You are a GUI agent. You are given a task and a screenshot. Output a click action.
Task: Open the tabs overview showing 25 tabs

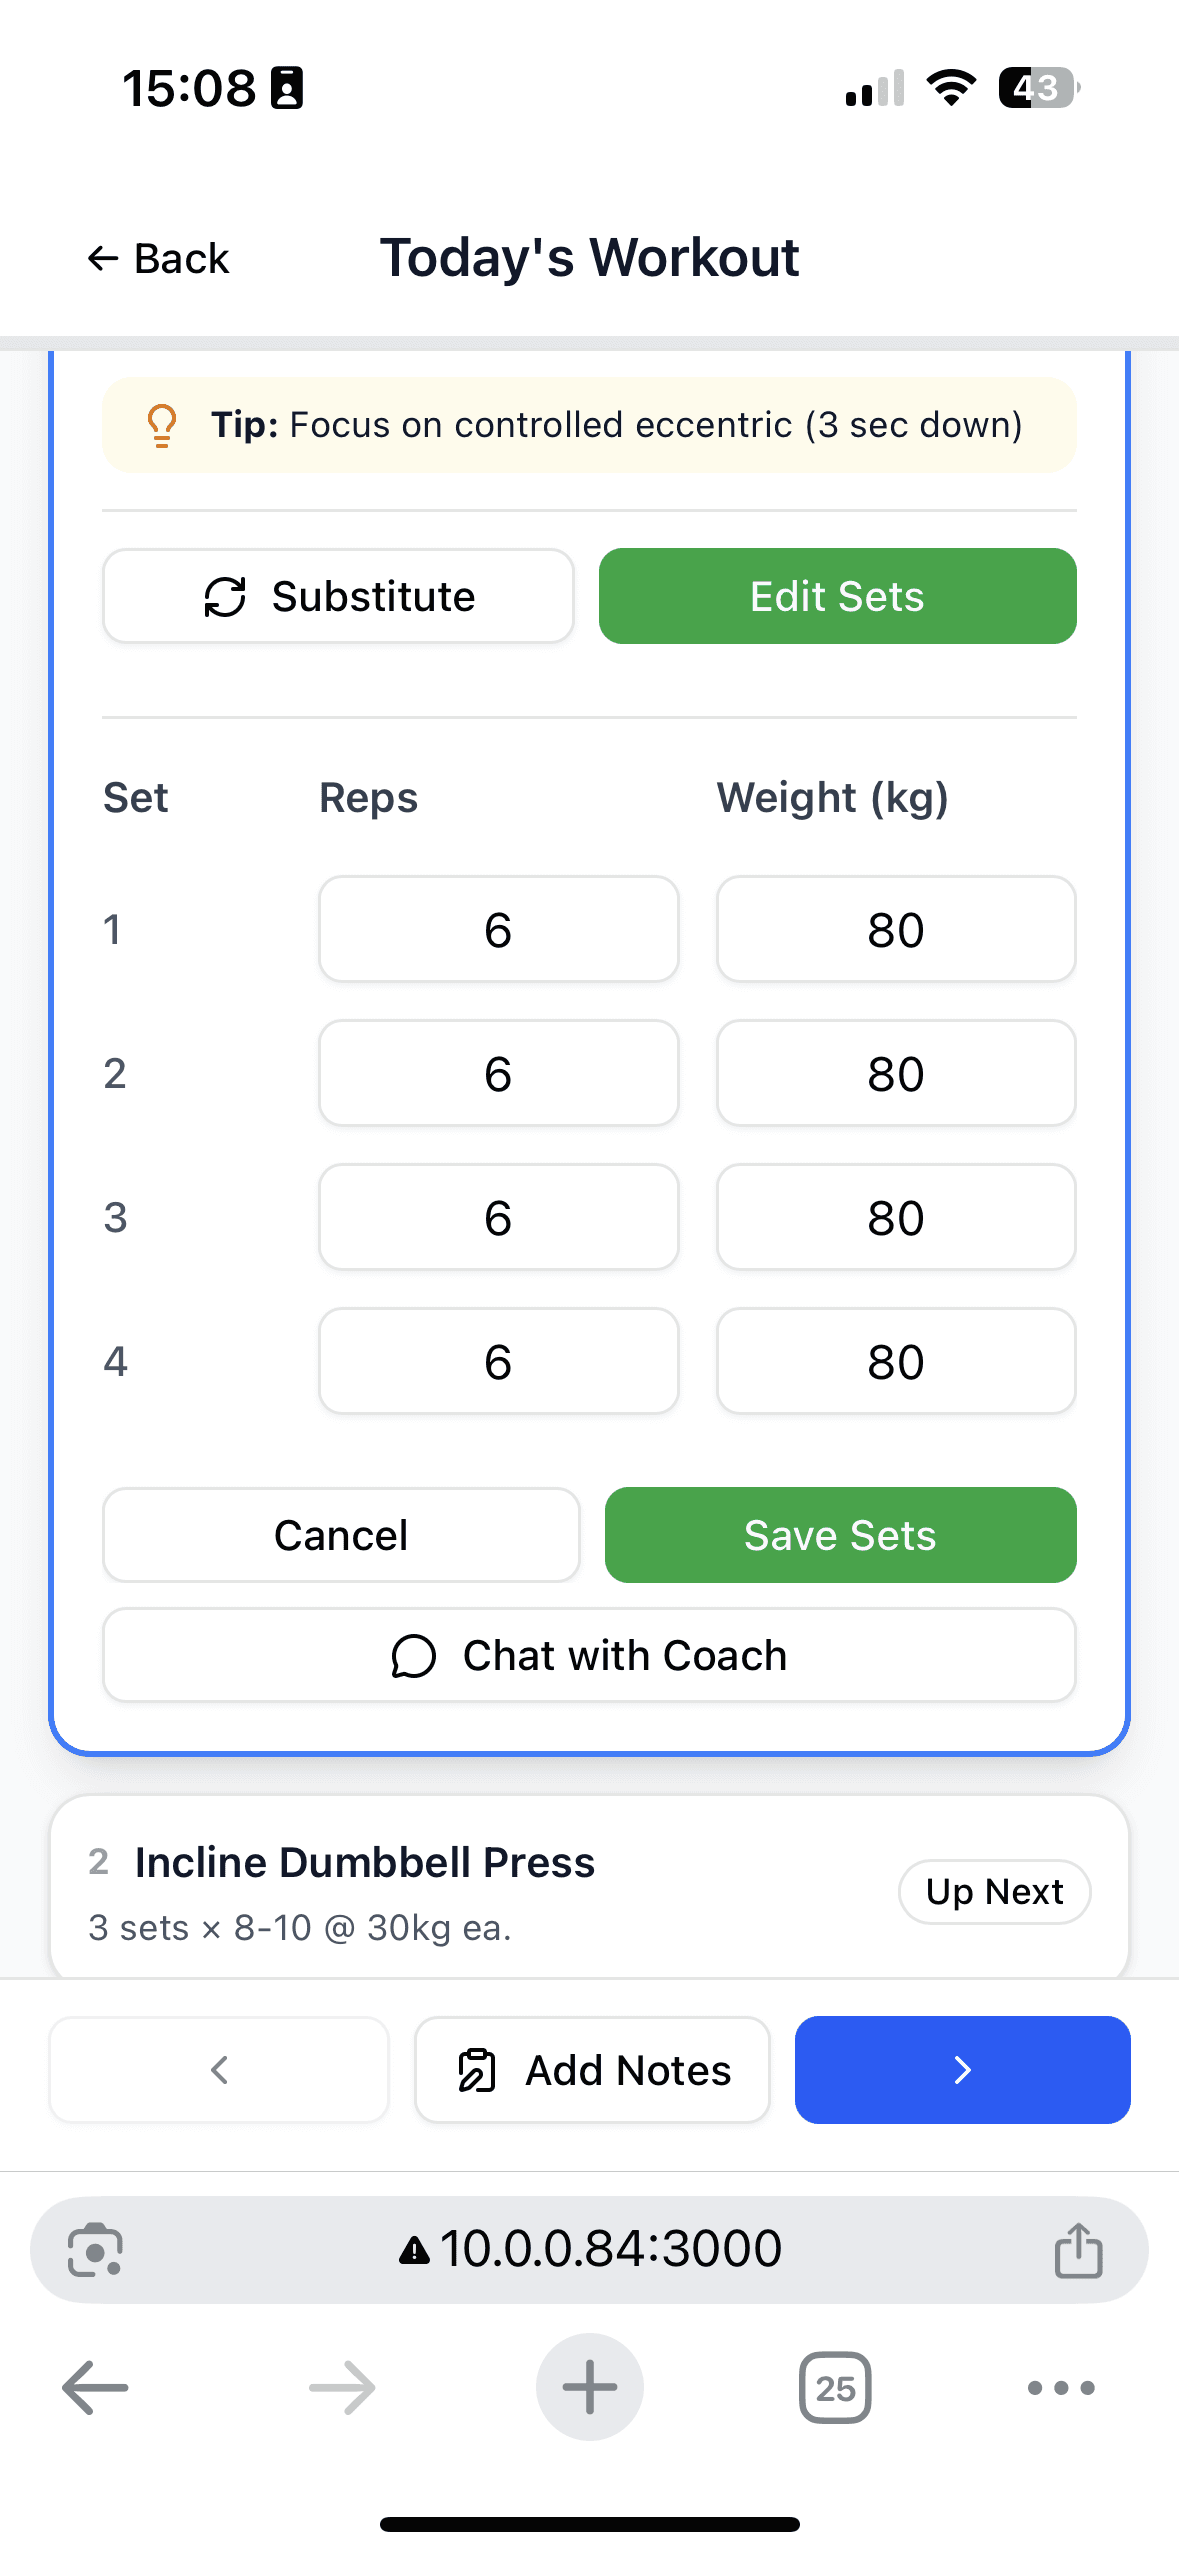(x=835, y=2389)
